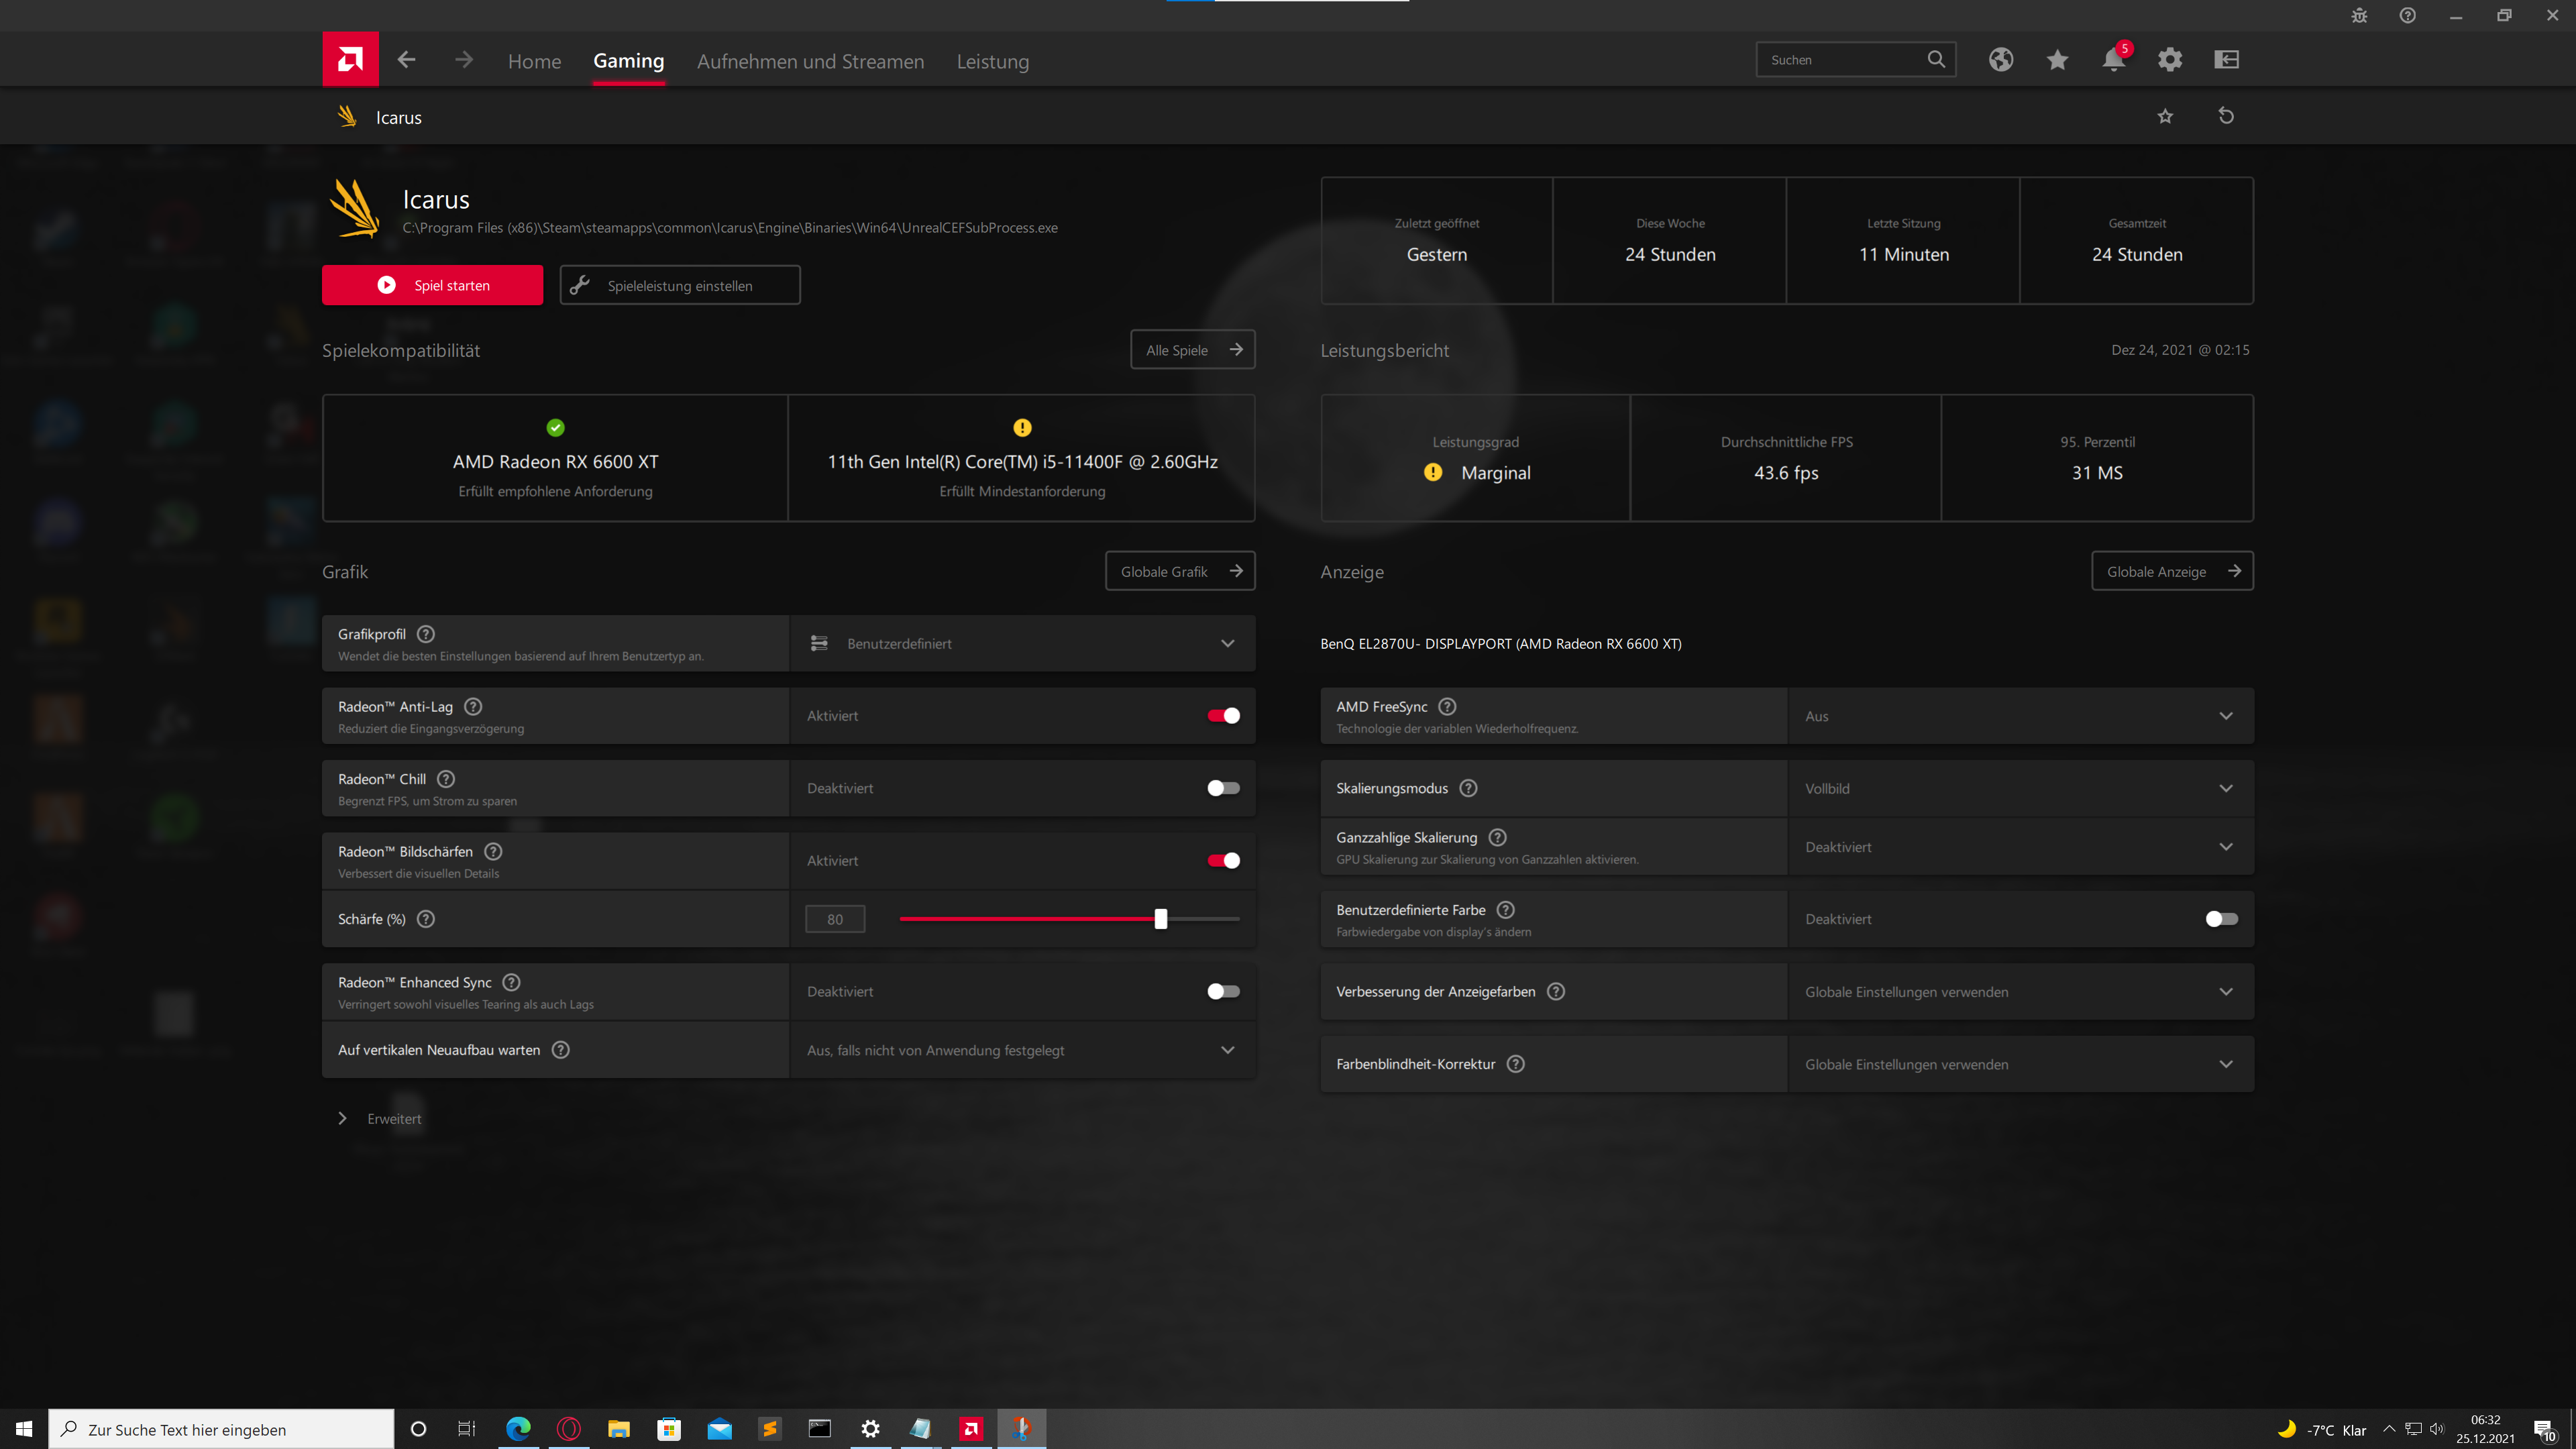2576x1449 pixels.
Task: Click the bug report icon
Action: [2359, 15]
